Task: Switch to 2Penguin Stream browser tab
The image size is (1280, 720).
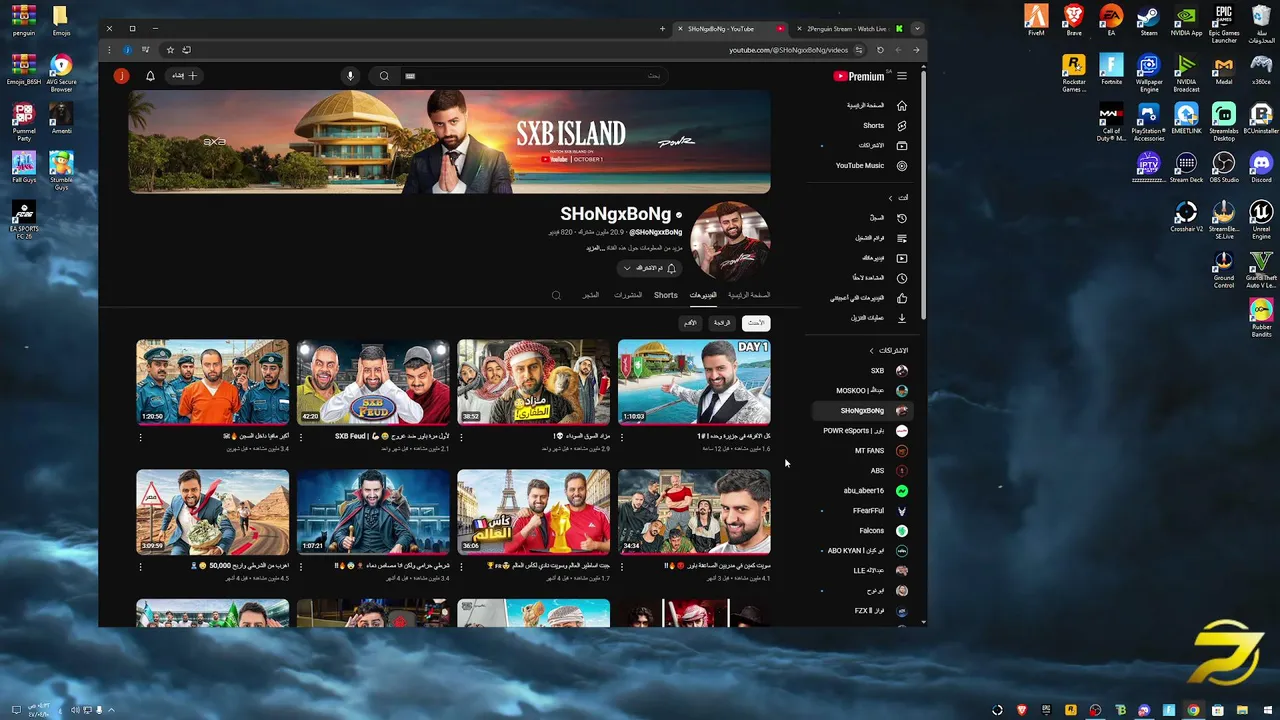Action: (x=848, y=29)
